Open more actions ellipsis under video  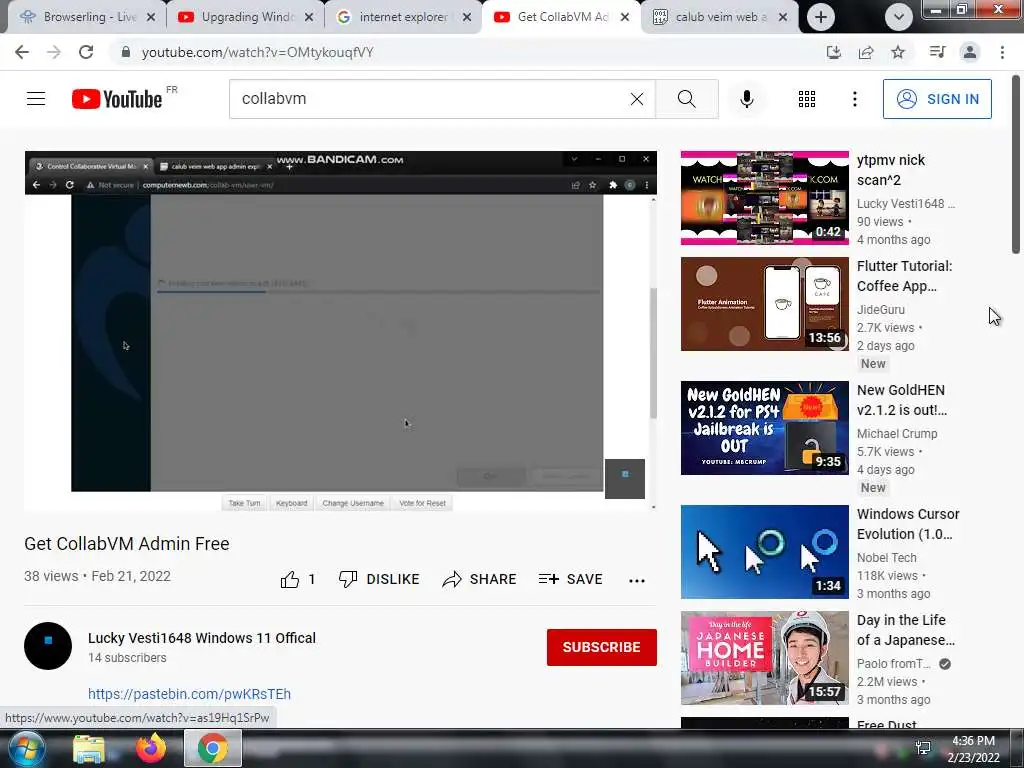click(x=637, y=580)
